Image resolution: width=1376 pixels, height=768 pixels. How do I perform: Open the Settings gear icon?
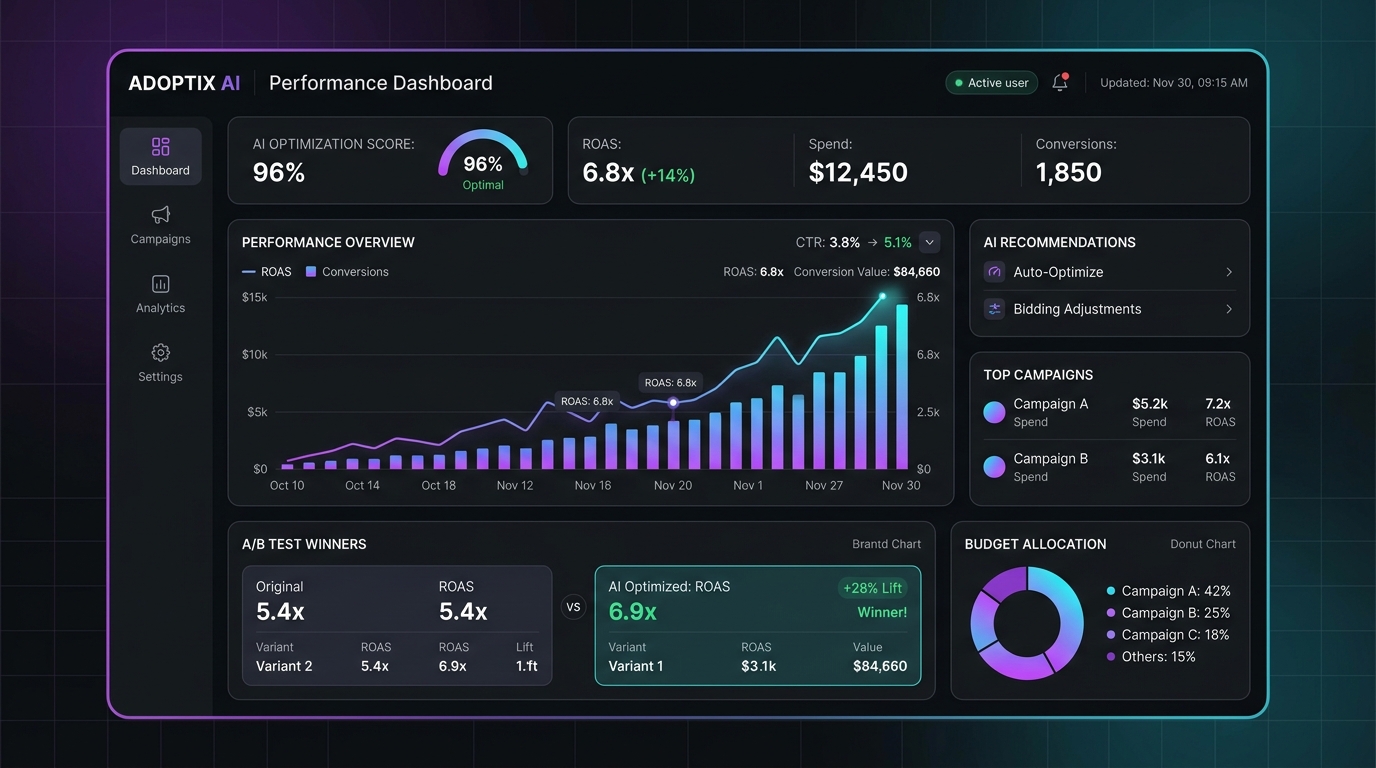click(160, 353)
